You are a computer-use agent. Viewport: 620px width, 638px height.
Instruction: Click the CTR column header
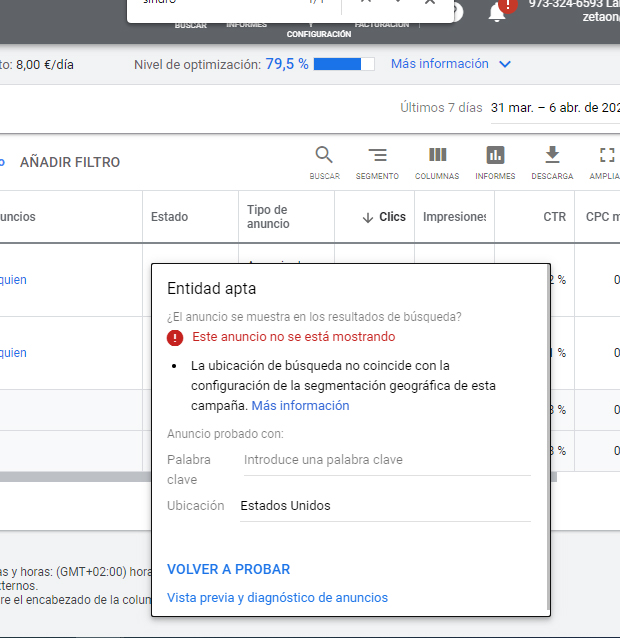[x=554, y=217]
